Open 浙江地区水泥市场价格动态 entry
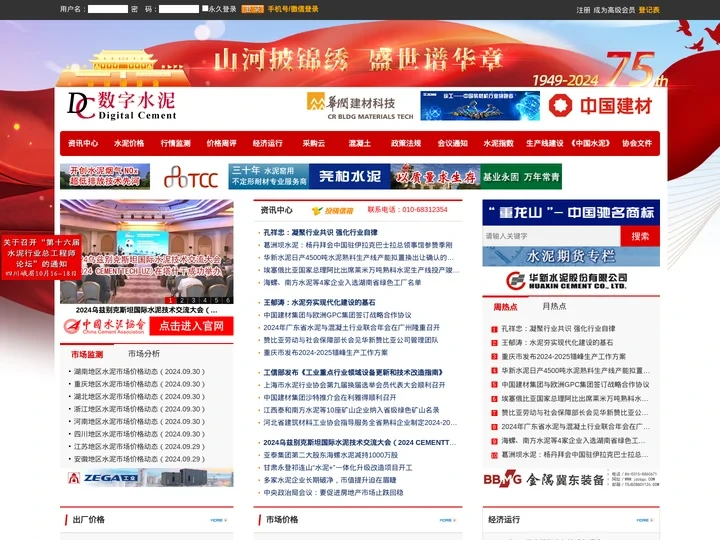The image size is (720, 540). coord(139,409)
